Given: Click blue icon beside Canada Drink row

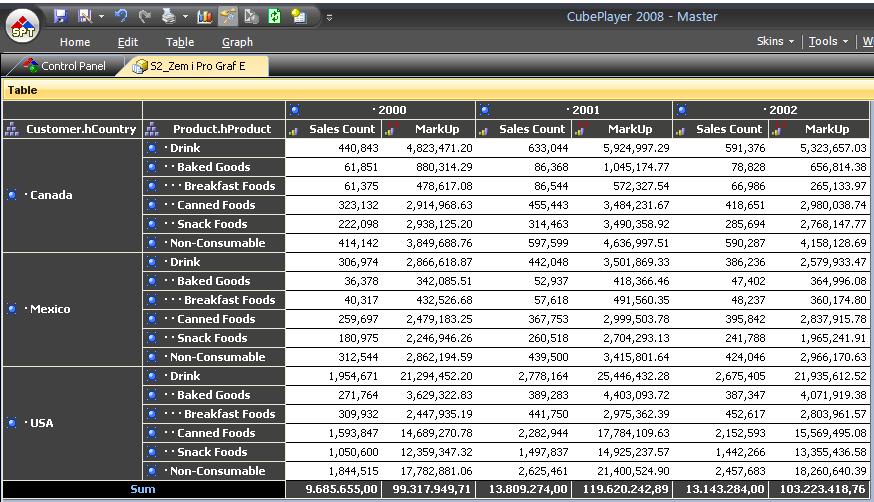Looking at the screenshot, I should (x=152, y=148).
